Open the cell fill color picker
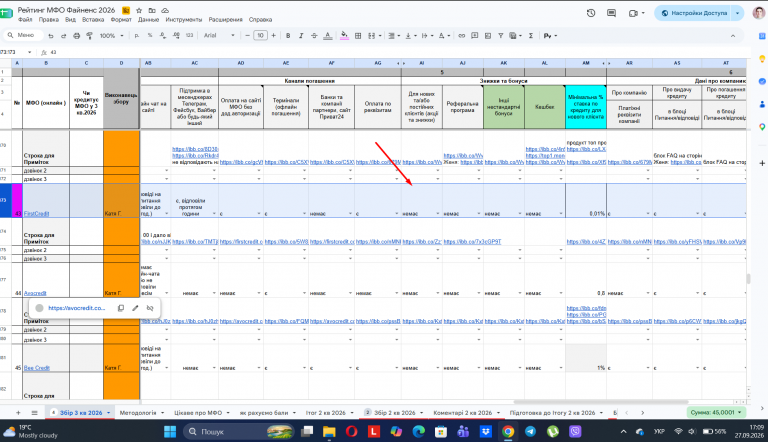Image resolution: width=768 pixels, height=442 pixels. point(344,36)
